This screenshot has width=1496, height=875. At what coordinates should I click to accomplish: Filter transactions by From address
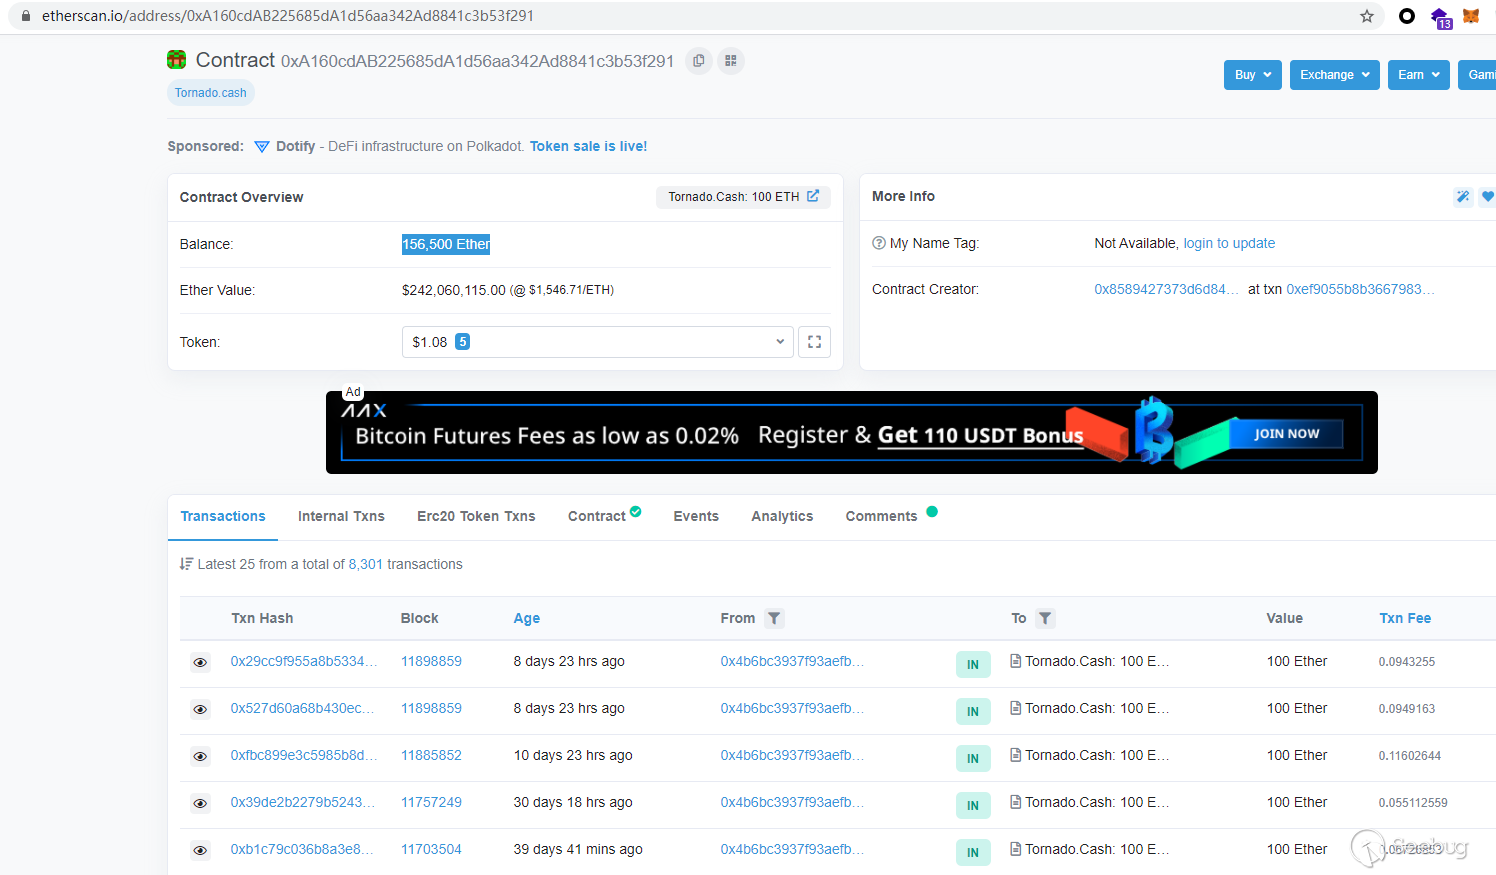(x=774, y=618)
